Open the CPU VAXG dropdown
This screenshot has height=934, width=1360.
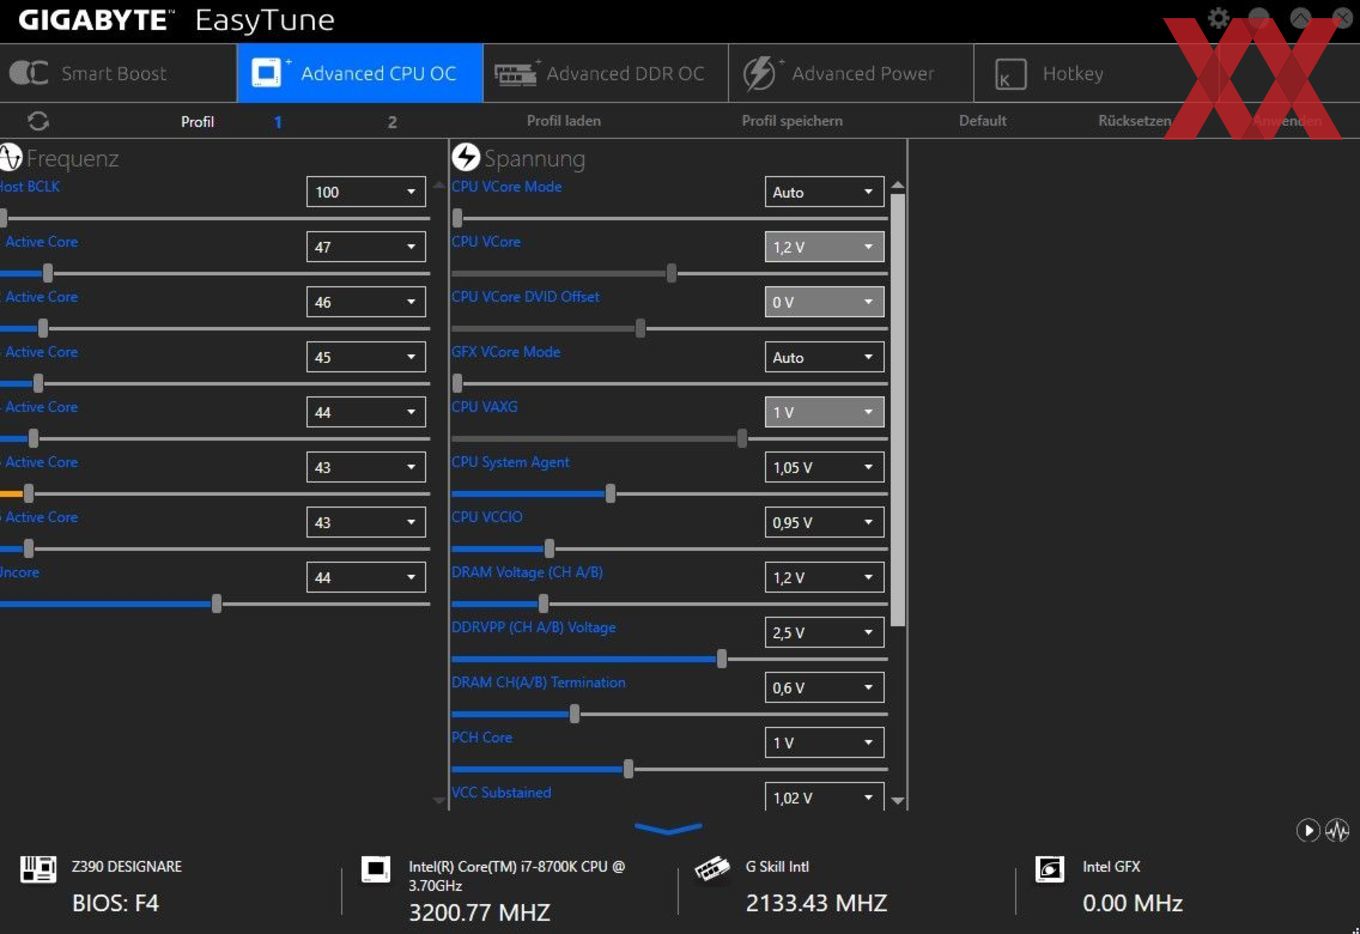[x=825, y=412]
